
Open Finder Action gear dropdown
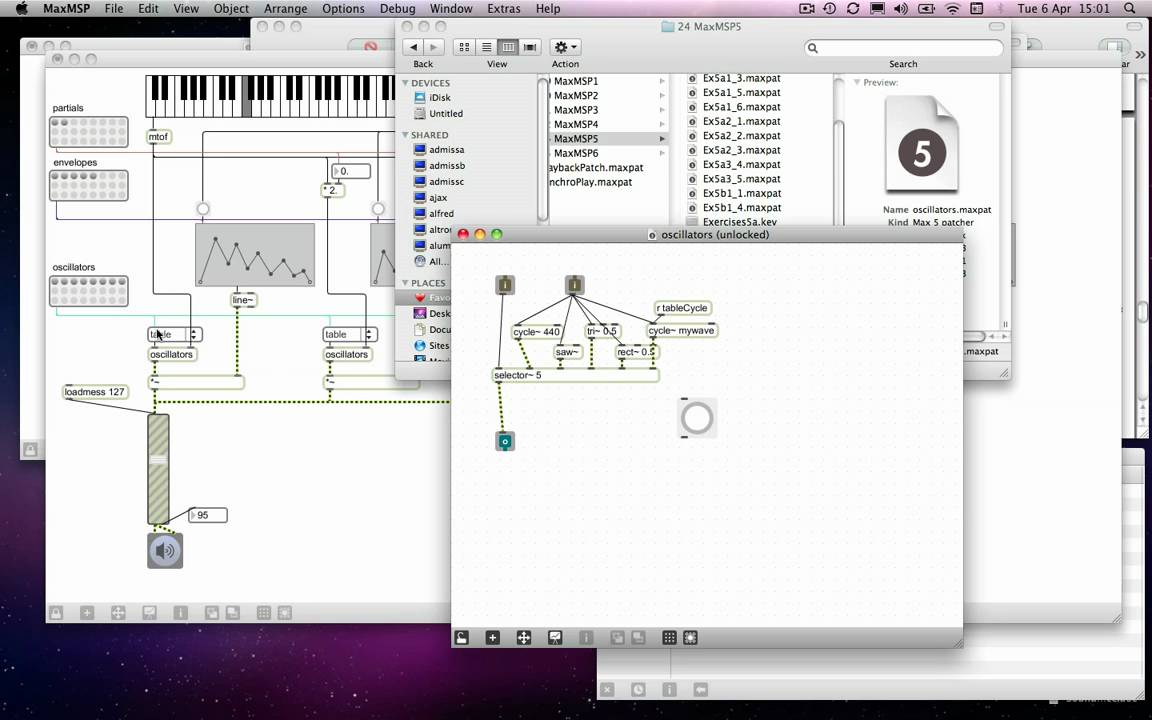[x=565, y=47]
